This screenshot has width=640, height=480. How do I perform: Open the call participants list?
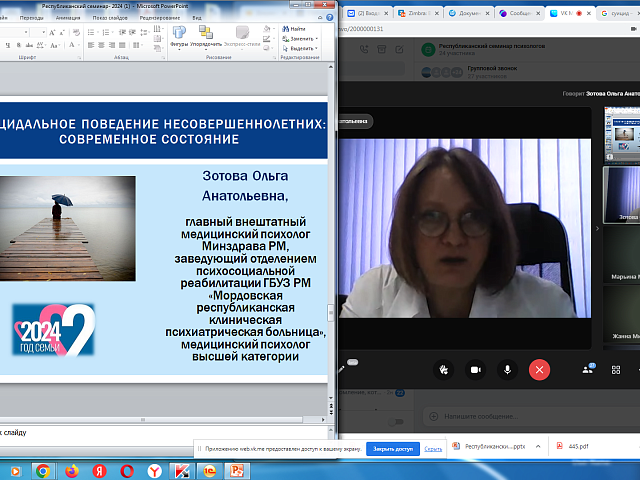pyautogui.click(x=588, y=369)
